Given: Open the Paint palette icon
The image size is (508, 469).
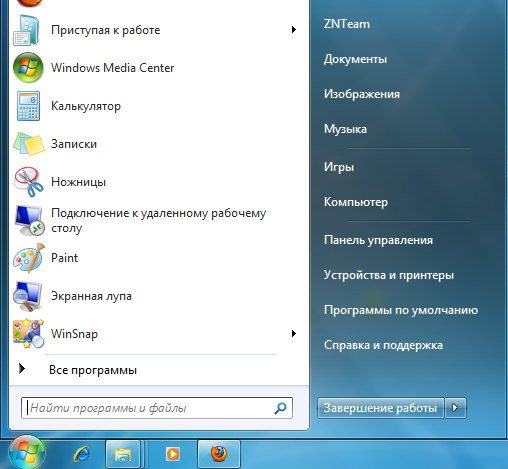Looking at the screenshot, I should click(x=29, y=258).
